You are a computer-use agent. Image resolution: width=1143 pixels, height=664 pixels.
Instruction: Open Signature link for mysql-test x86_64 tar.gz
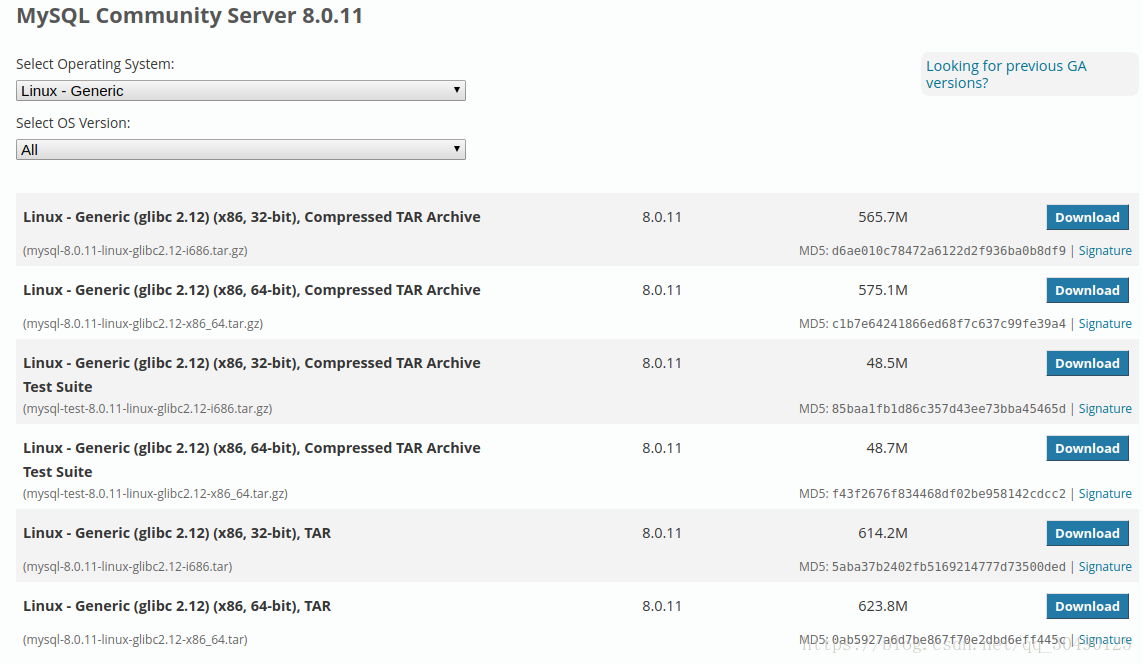tap(1105, 493)
